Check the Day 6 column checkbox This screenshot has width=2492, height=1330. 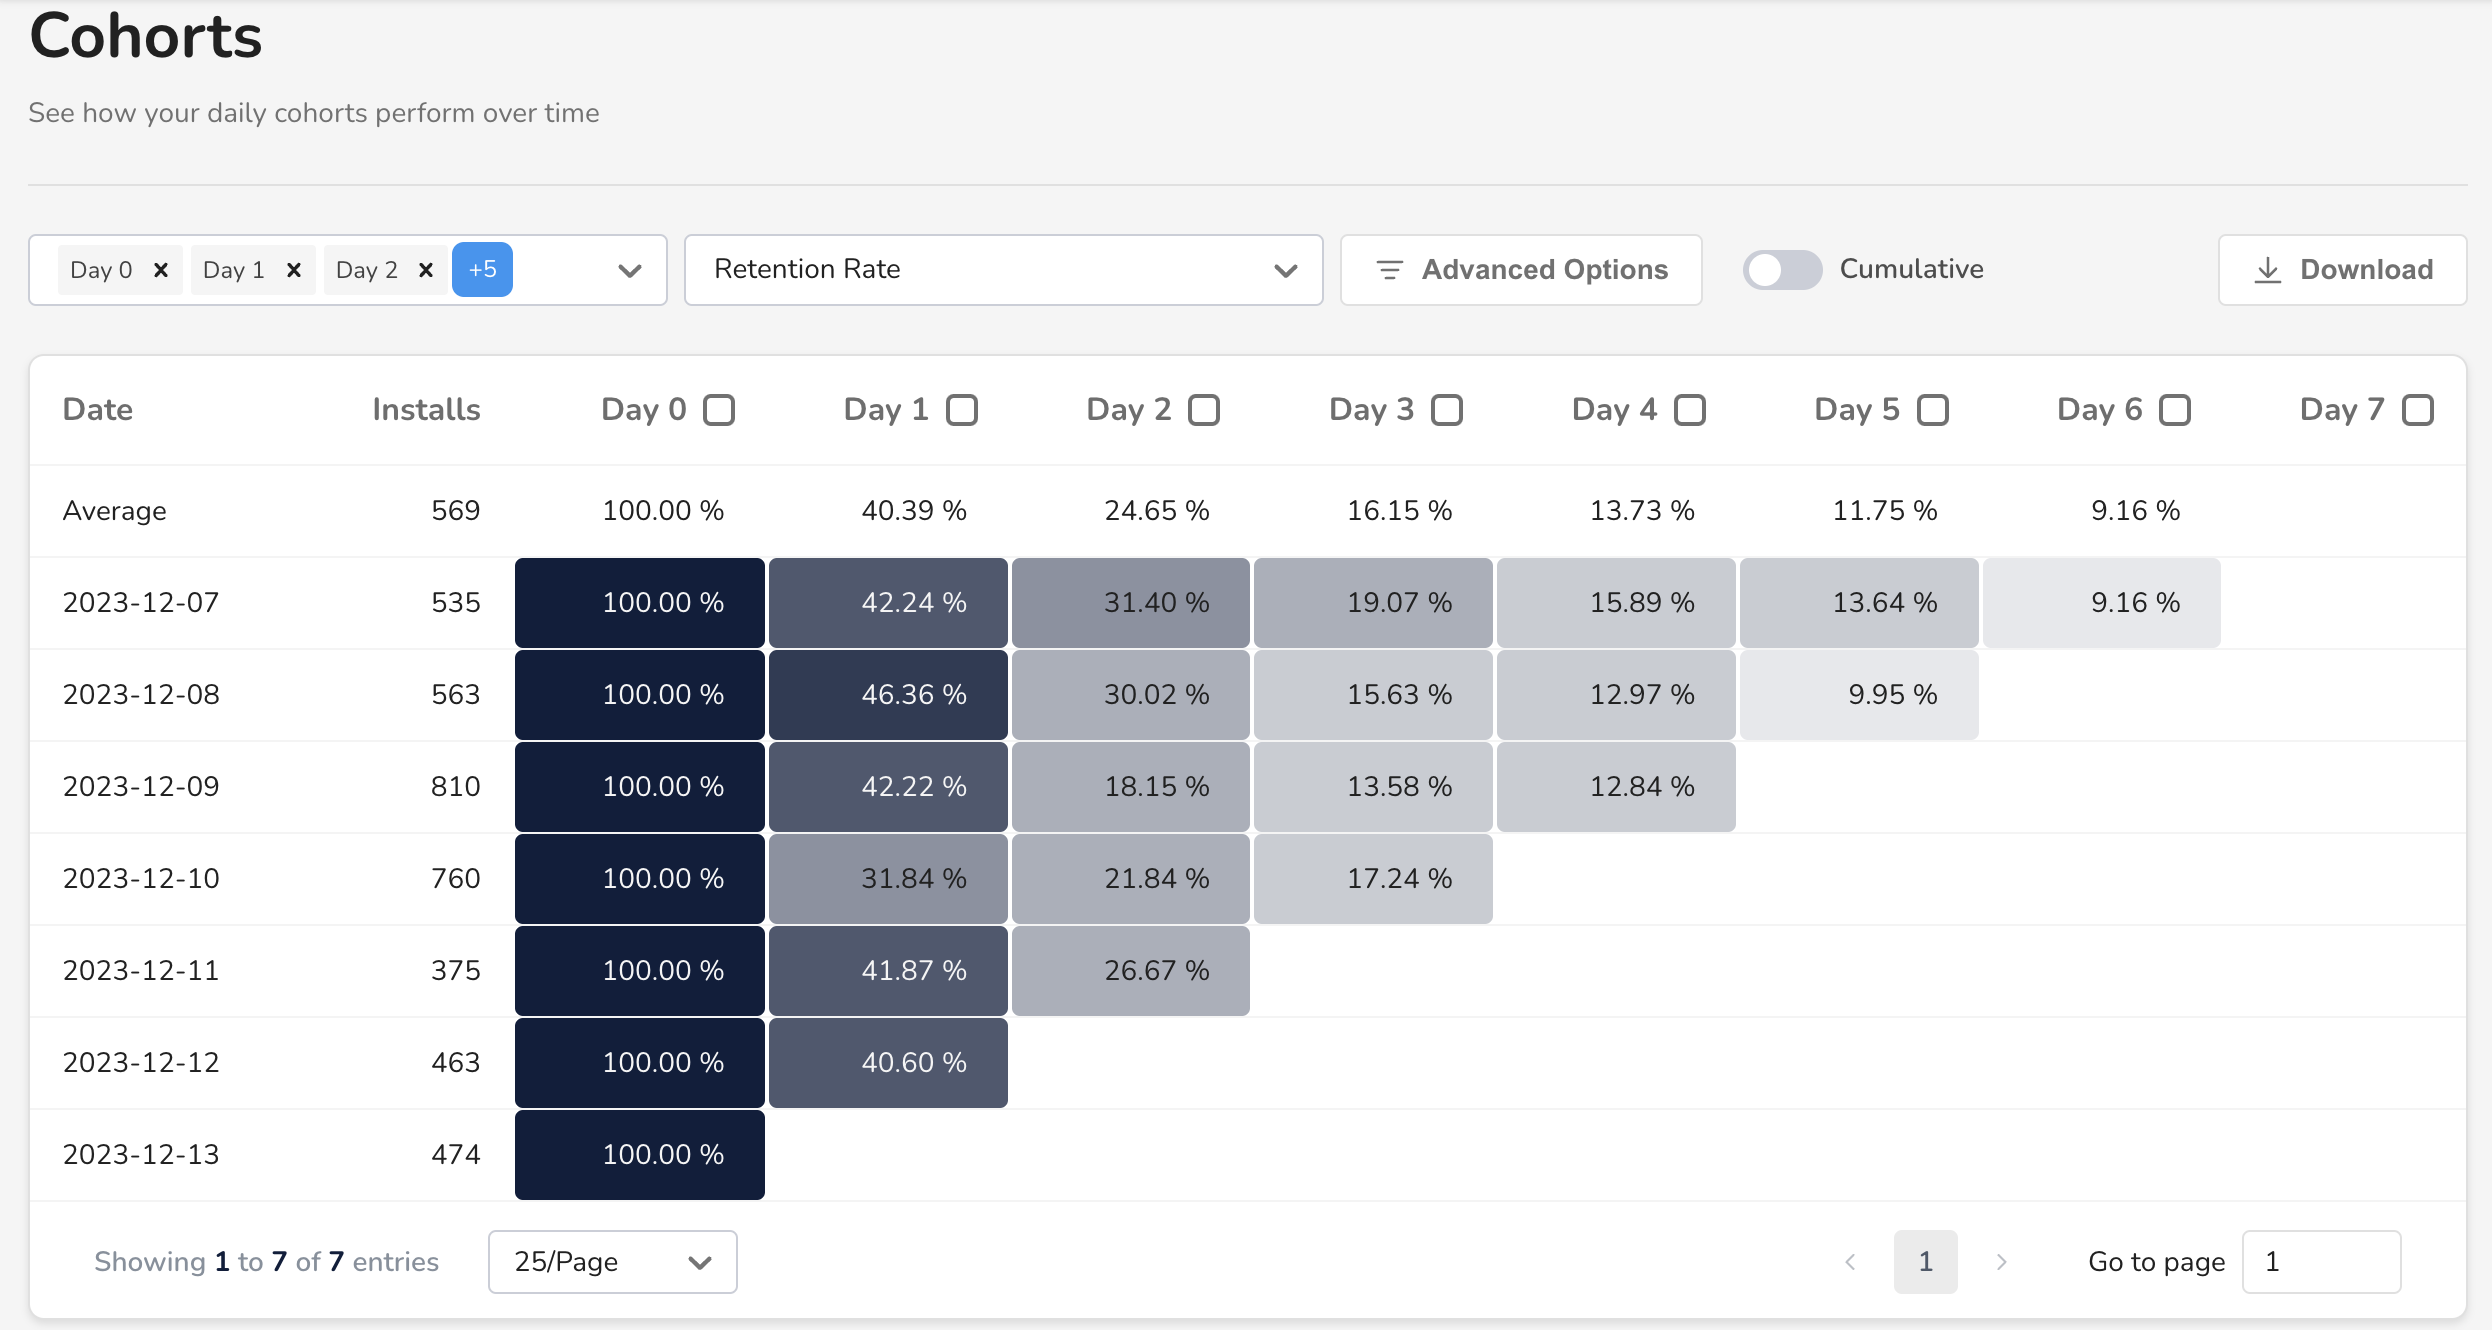[2175, 410]
